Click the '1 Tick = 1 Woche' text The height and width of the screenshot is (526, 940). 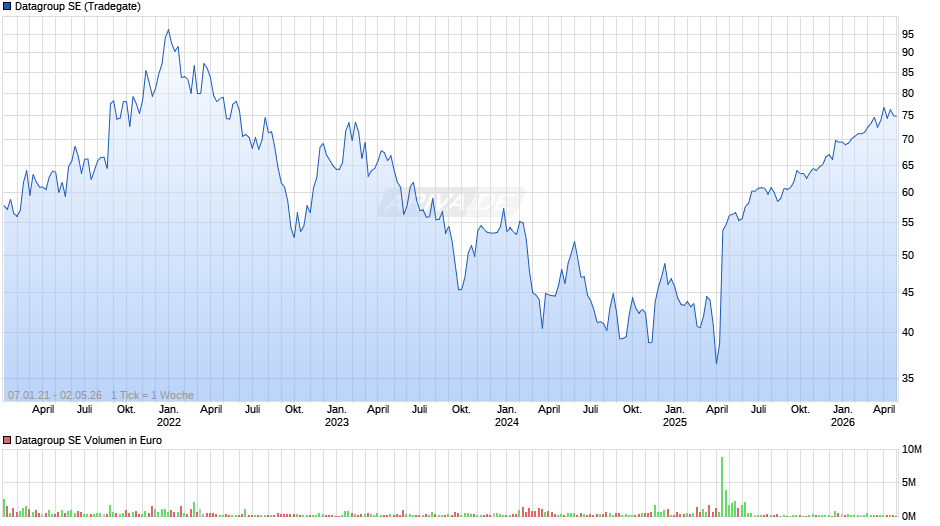coord(152,395)
